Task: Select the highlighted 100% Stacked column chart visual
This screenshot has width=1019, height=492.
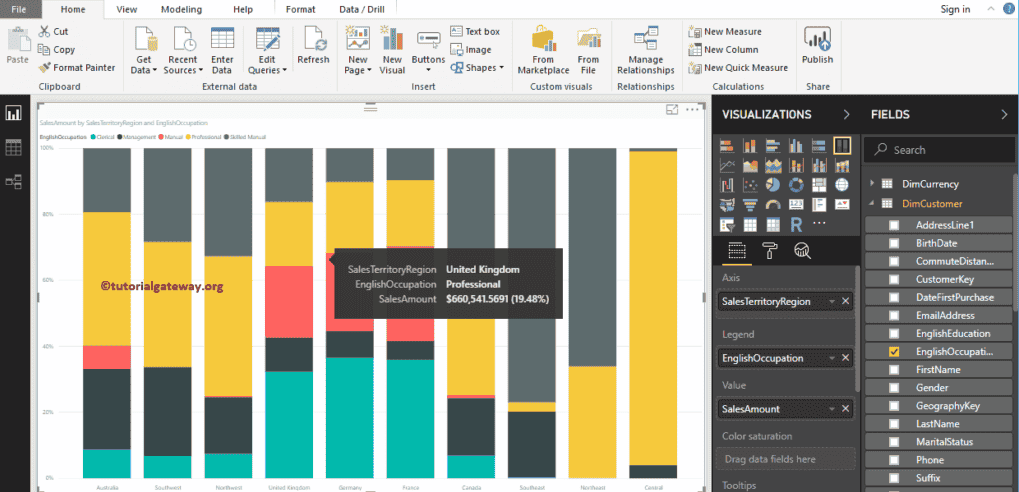Action: click(842, 145)
